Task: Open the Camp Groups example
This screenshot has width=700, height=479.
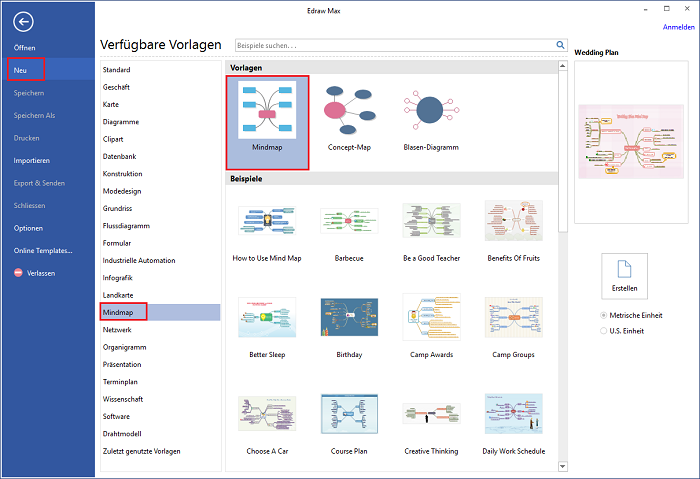Action: [x=513, y=317]
